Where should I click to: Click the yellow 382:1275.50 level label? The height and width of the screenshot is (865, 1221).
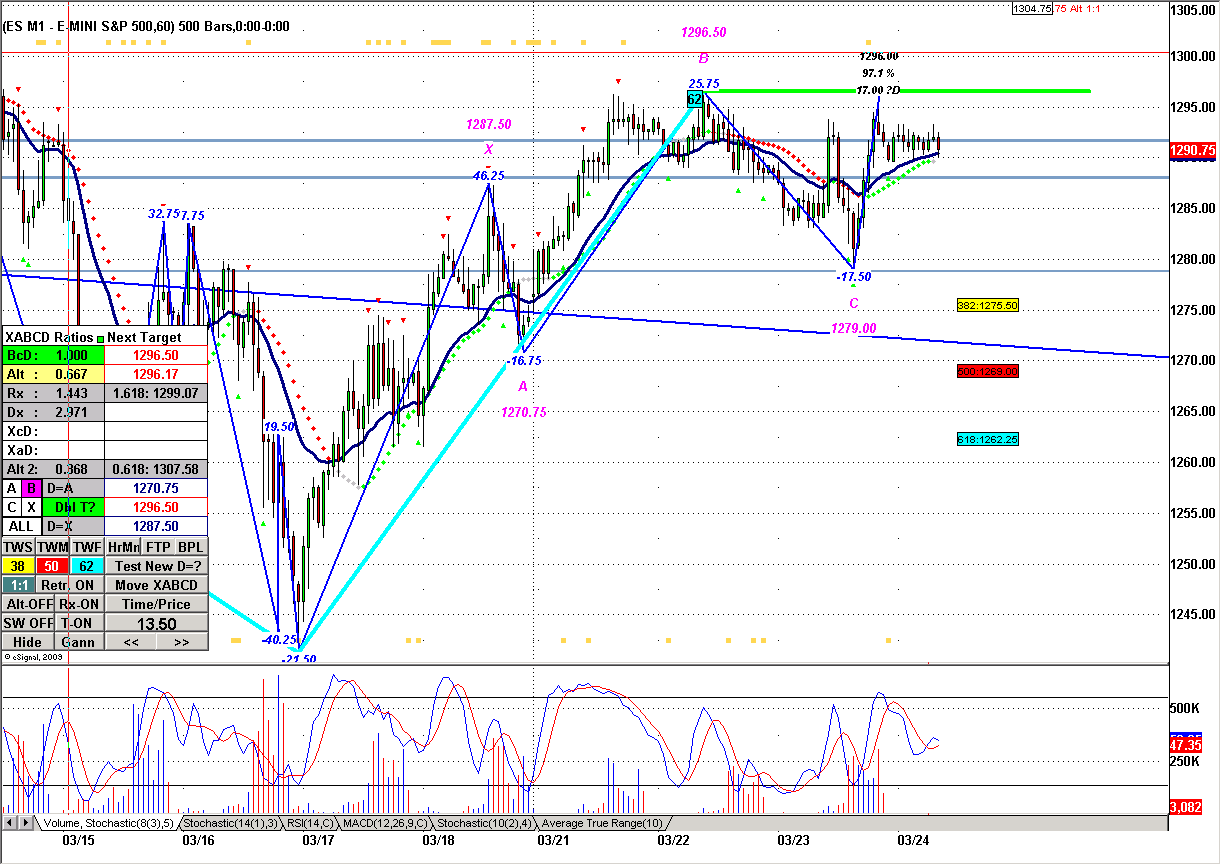987,306
